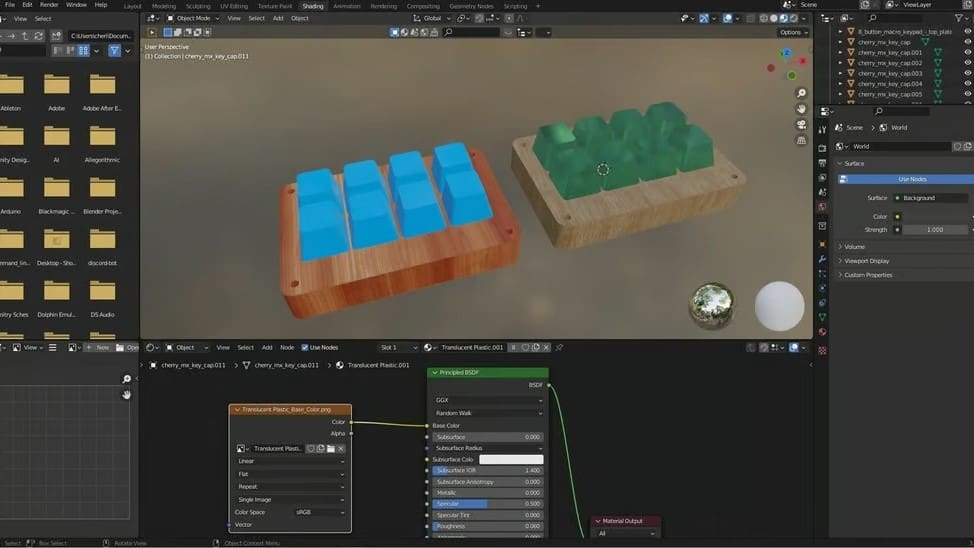Toggle visibility of cherry_mx_key_cap.001

[967, 53]
